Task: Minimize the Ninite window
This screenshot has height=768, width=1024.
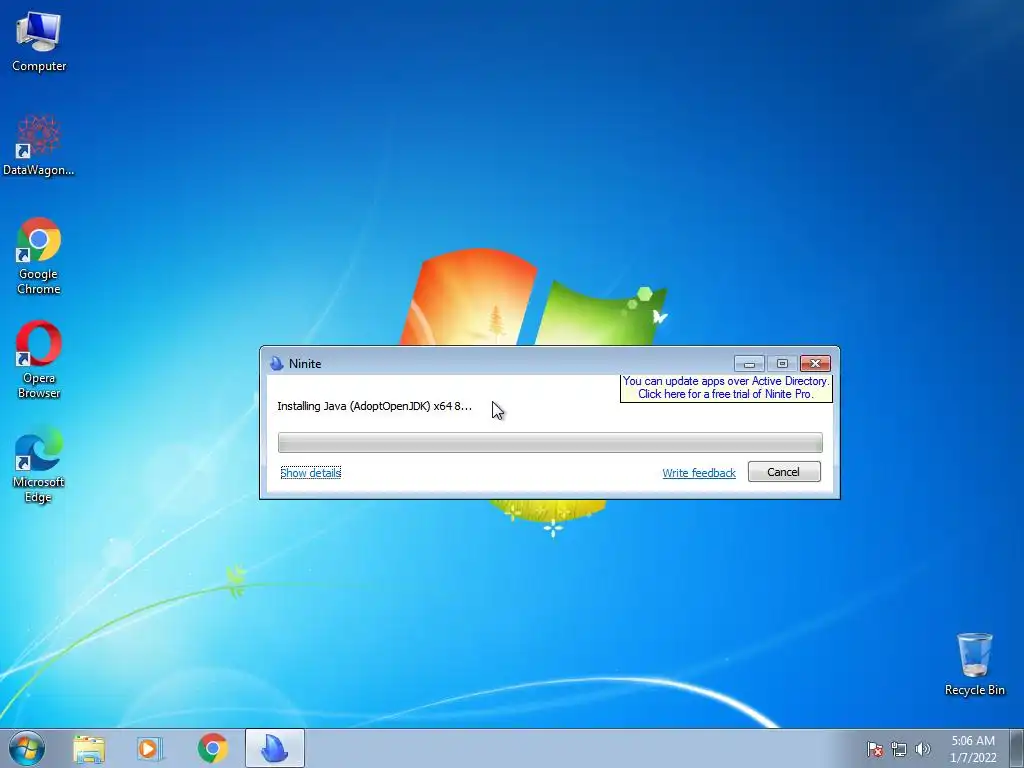Action: click(x=749, y=363)
